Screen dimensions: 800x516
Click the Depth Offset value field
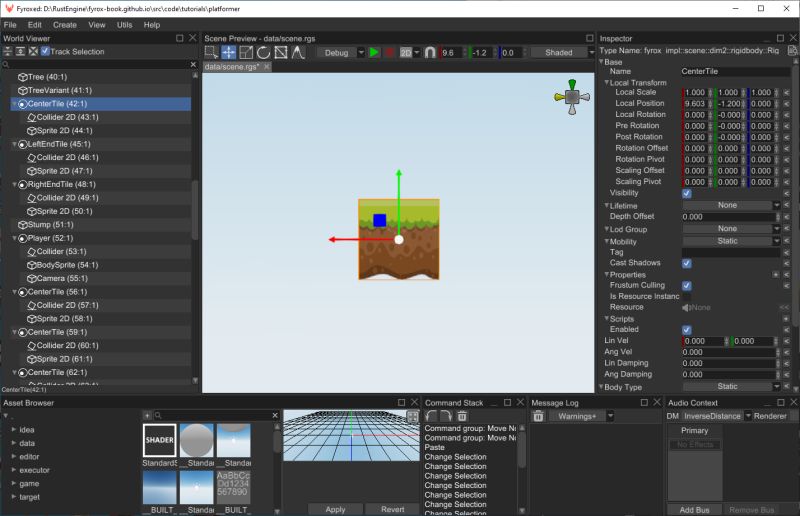[x=730, y=217]
